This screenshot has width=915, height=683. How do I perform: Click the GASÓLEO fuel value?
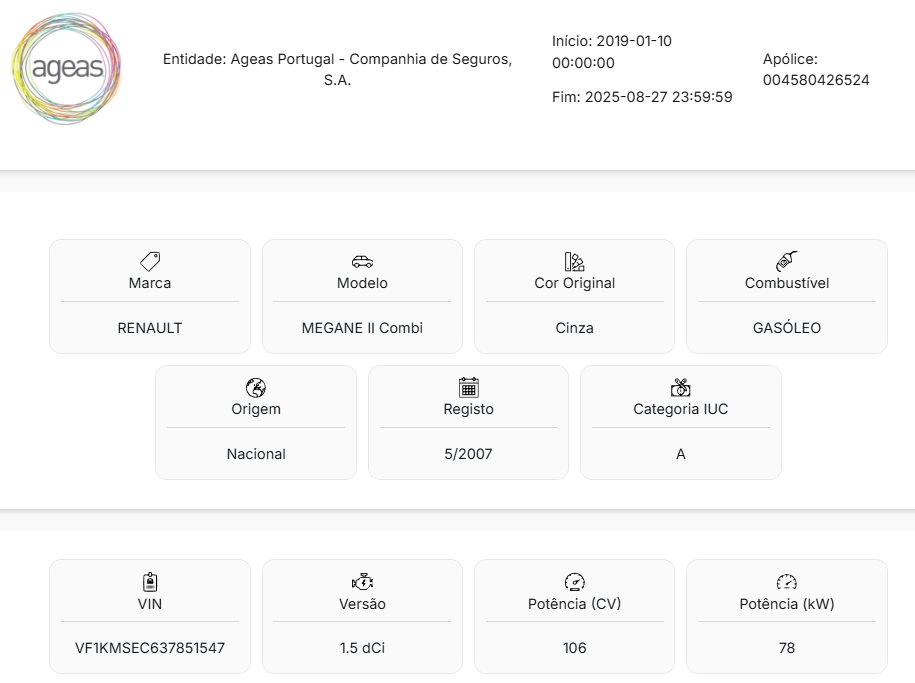pyautogui.click(x=787, y=328)
